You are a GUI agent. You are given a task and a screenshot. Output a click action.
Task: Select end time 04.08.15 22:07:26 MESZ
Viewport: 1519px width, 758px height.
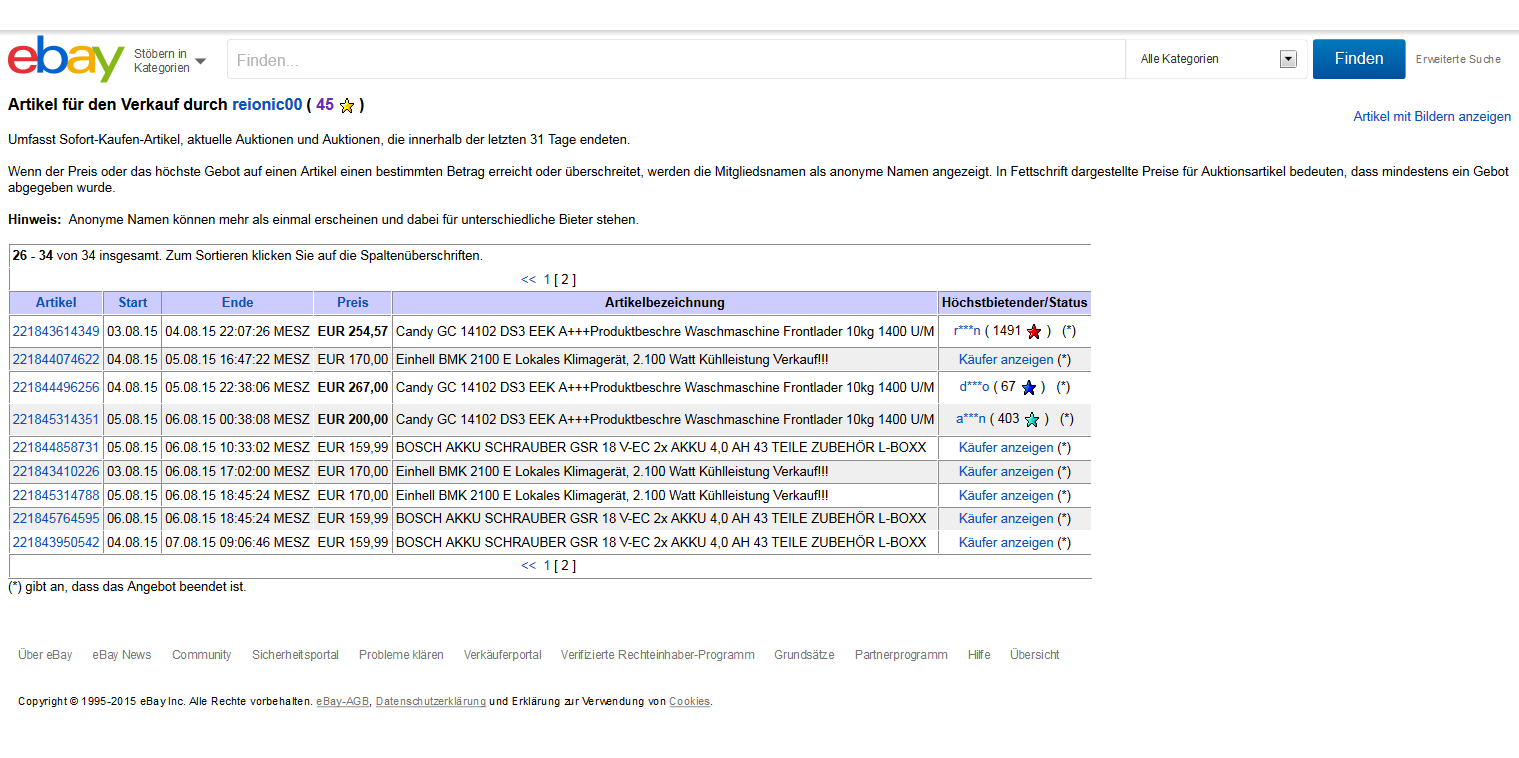point(237,331)
